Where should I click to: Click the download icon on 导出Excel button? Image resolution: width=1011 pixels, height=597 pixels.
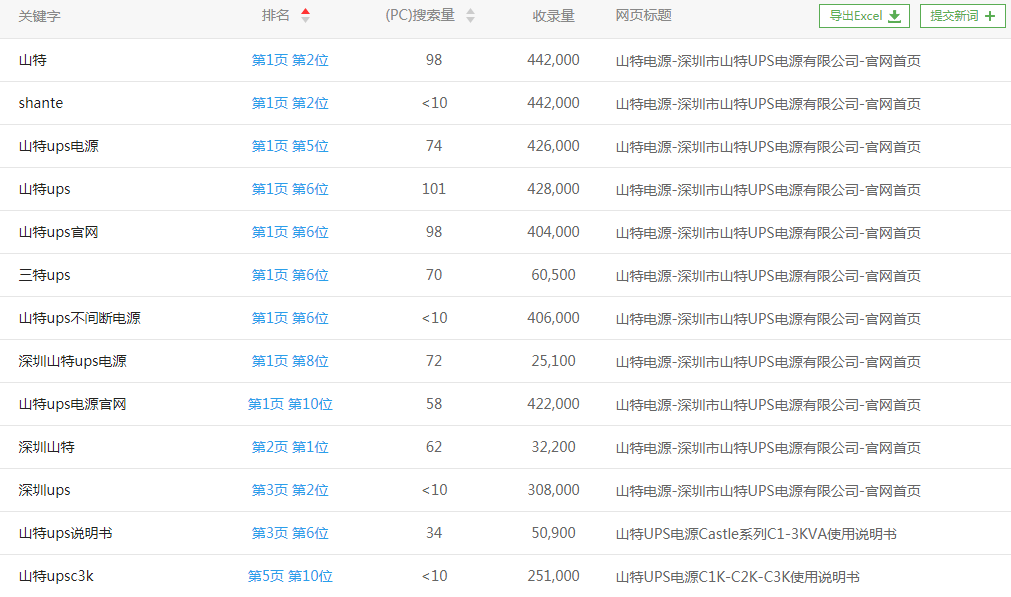tap(894, 16)
